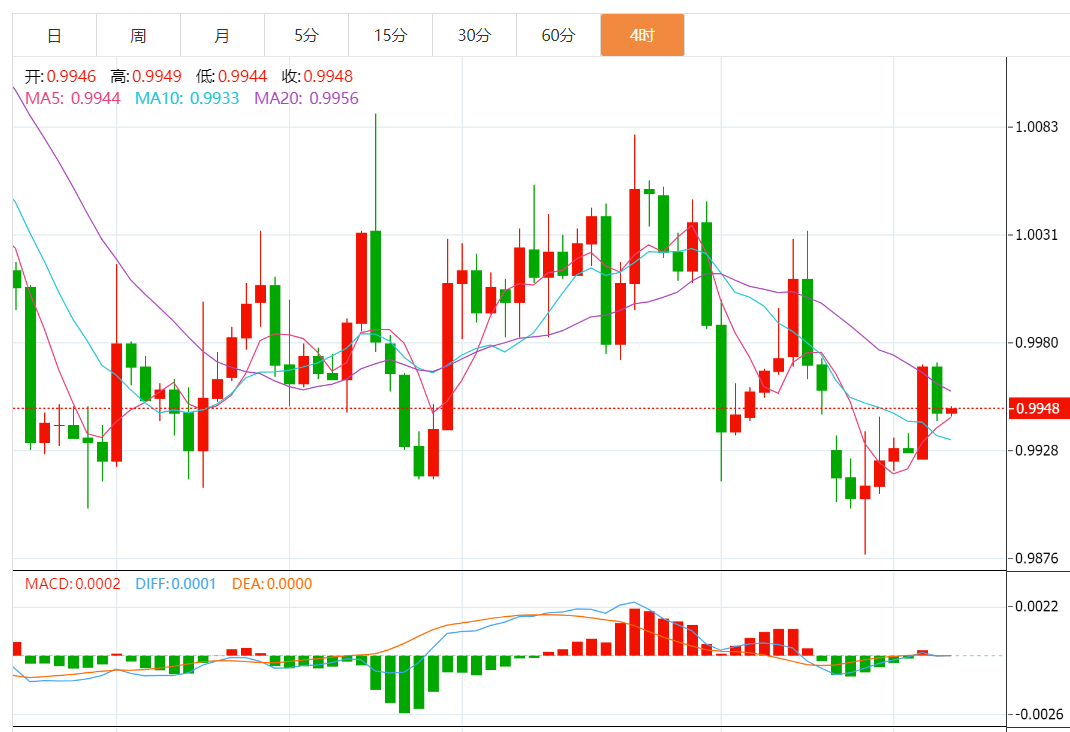1070x732 pixels.
Task: Click the close price 收:0.9948
Action: pyautogui.click(x=317, y=76)
